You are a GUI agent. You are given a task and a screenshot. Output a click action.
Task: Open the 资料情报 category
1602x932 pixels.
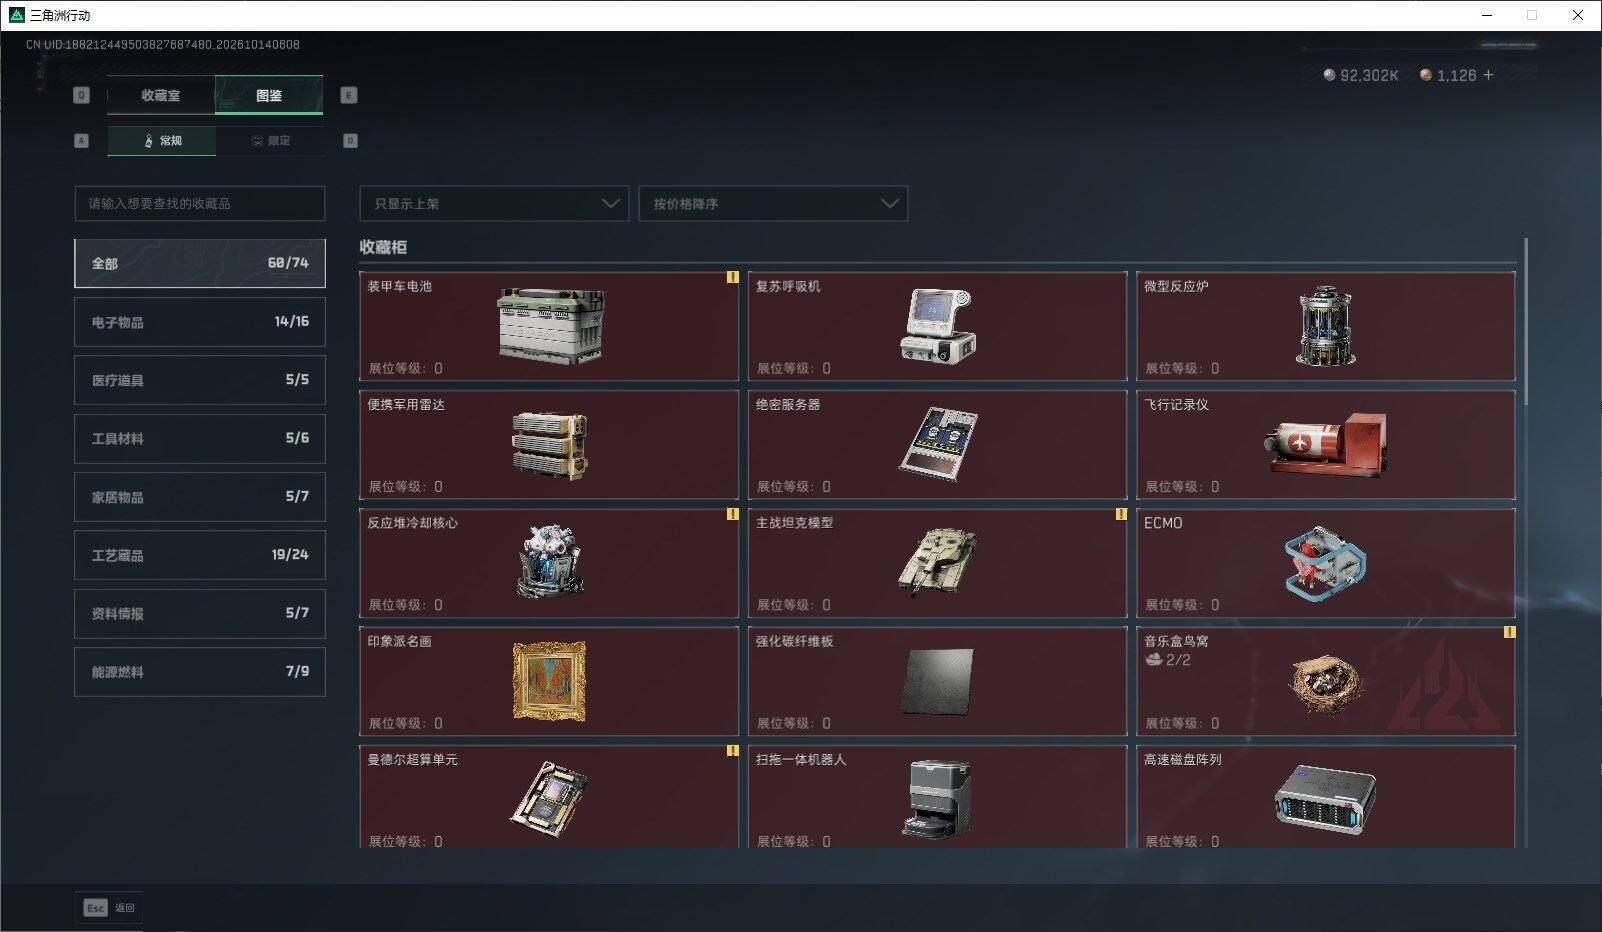tap(200, 613)
